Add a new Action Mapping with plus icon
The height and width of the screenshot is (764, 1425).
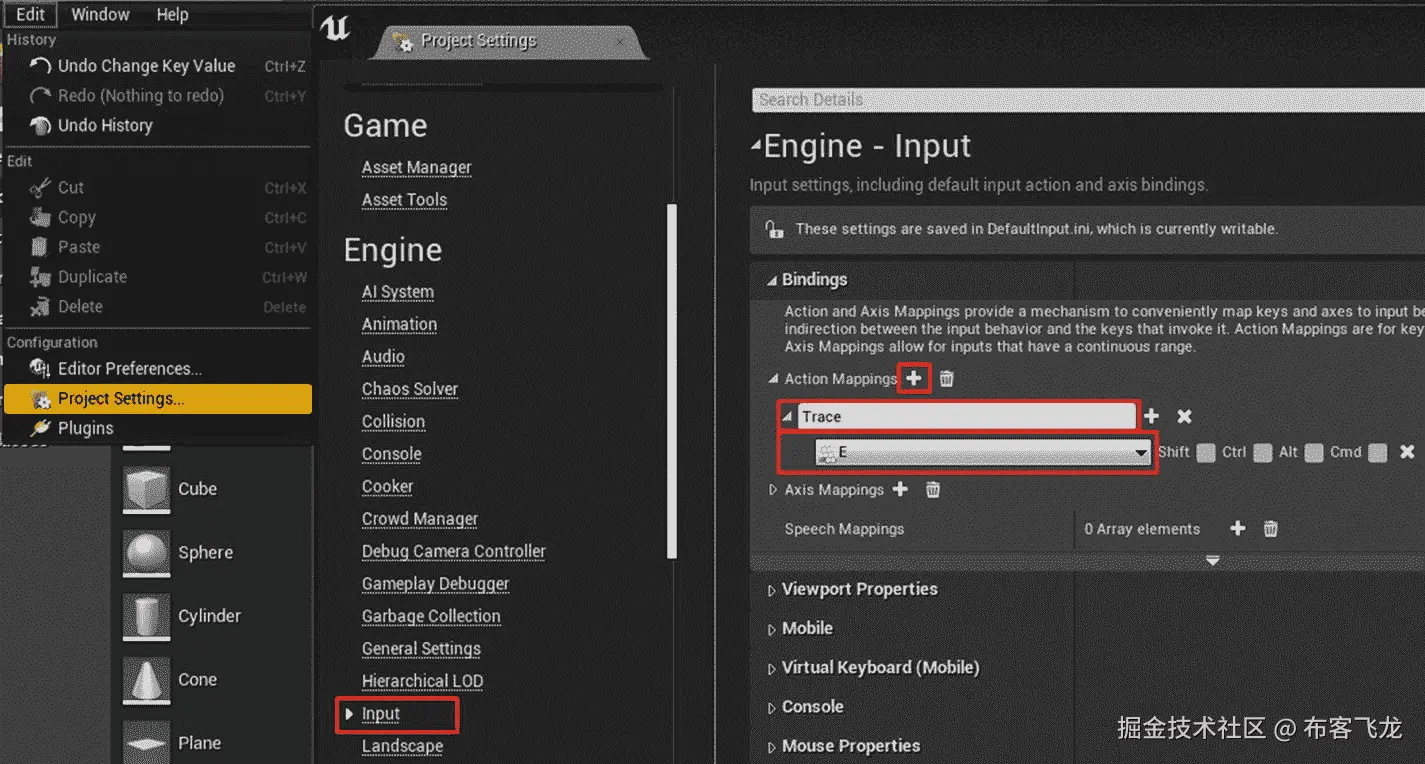914,379
